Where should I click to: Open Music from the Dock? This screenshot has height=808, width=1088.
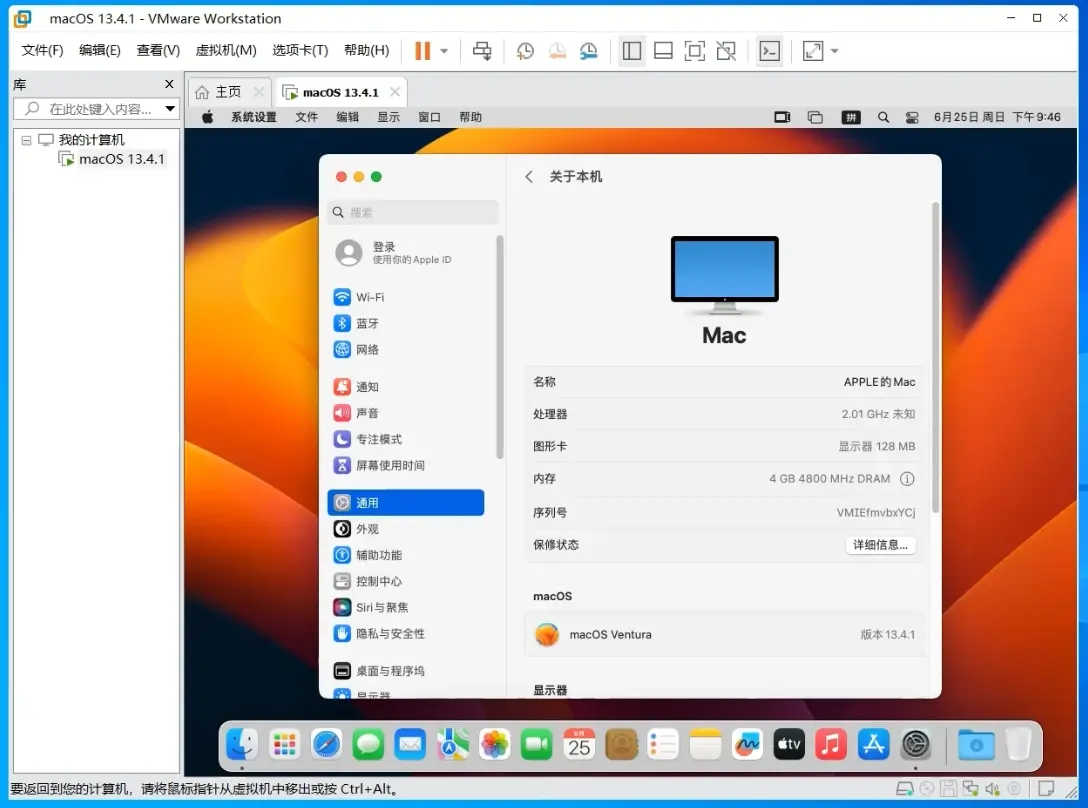[x=831, y=746]
